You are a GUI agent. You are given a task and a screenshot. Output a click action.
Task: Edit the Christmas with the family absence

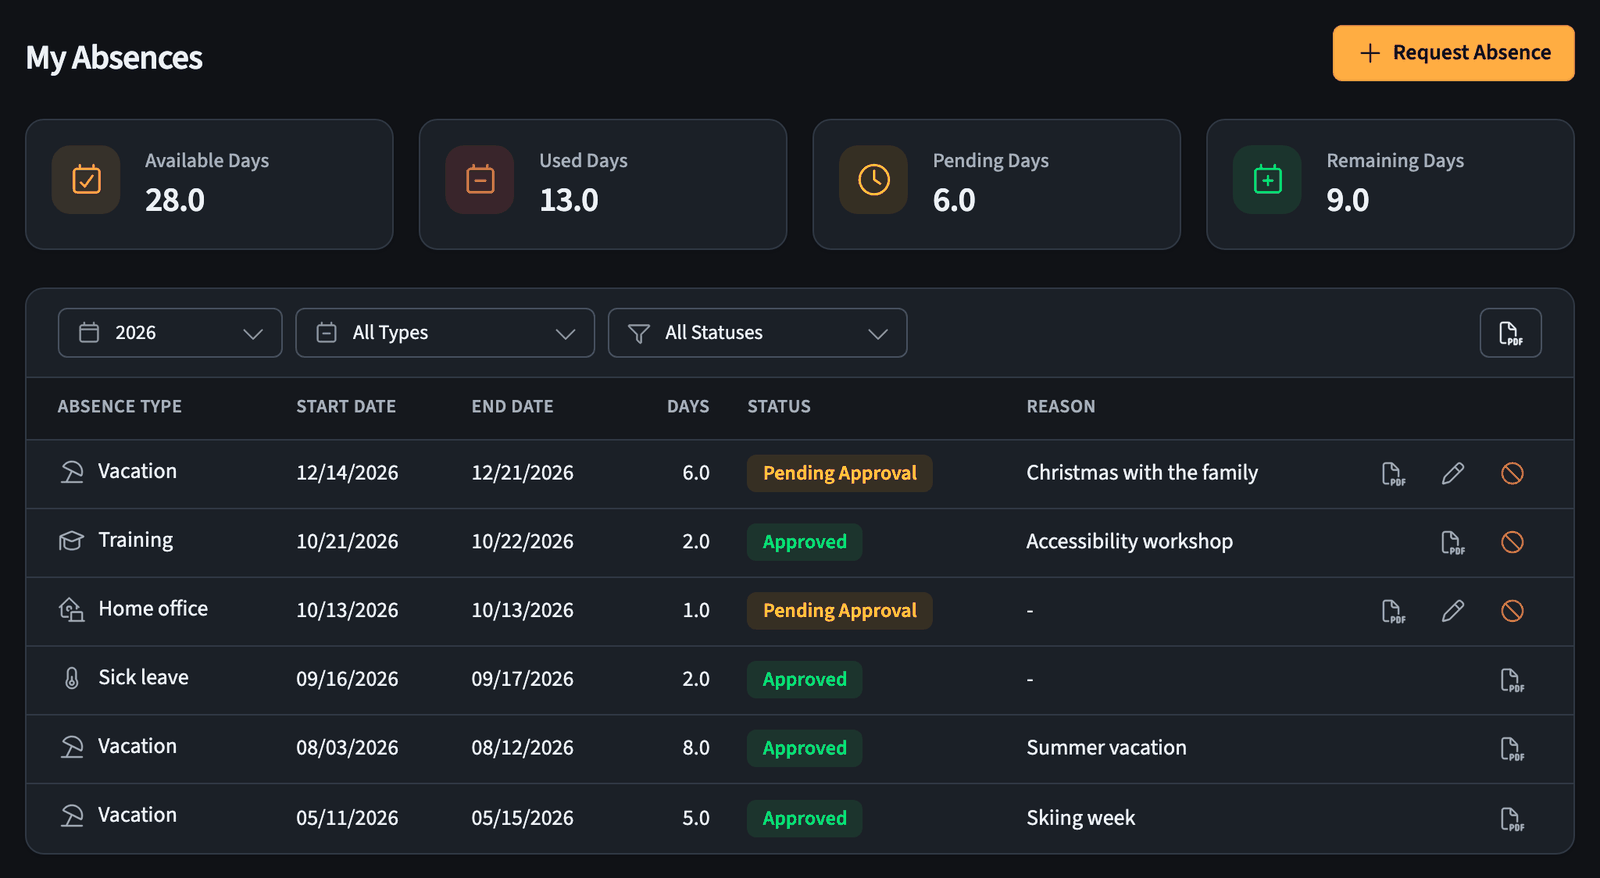(x=1453, y=473)
